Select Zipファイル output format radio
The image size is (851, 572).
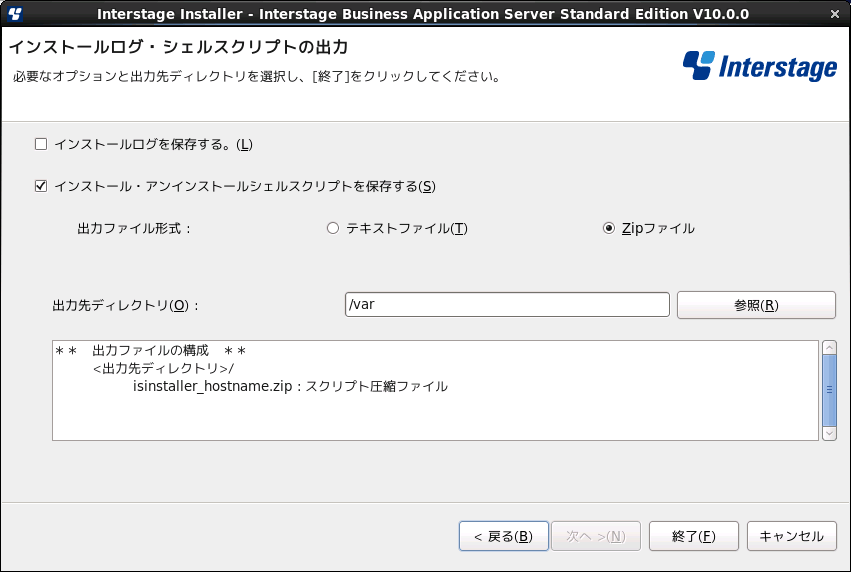click(608, 228)
